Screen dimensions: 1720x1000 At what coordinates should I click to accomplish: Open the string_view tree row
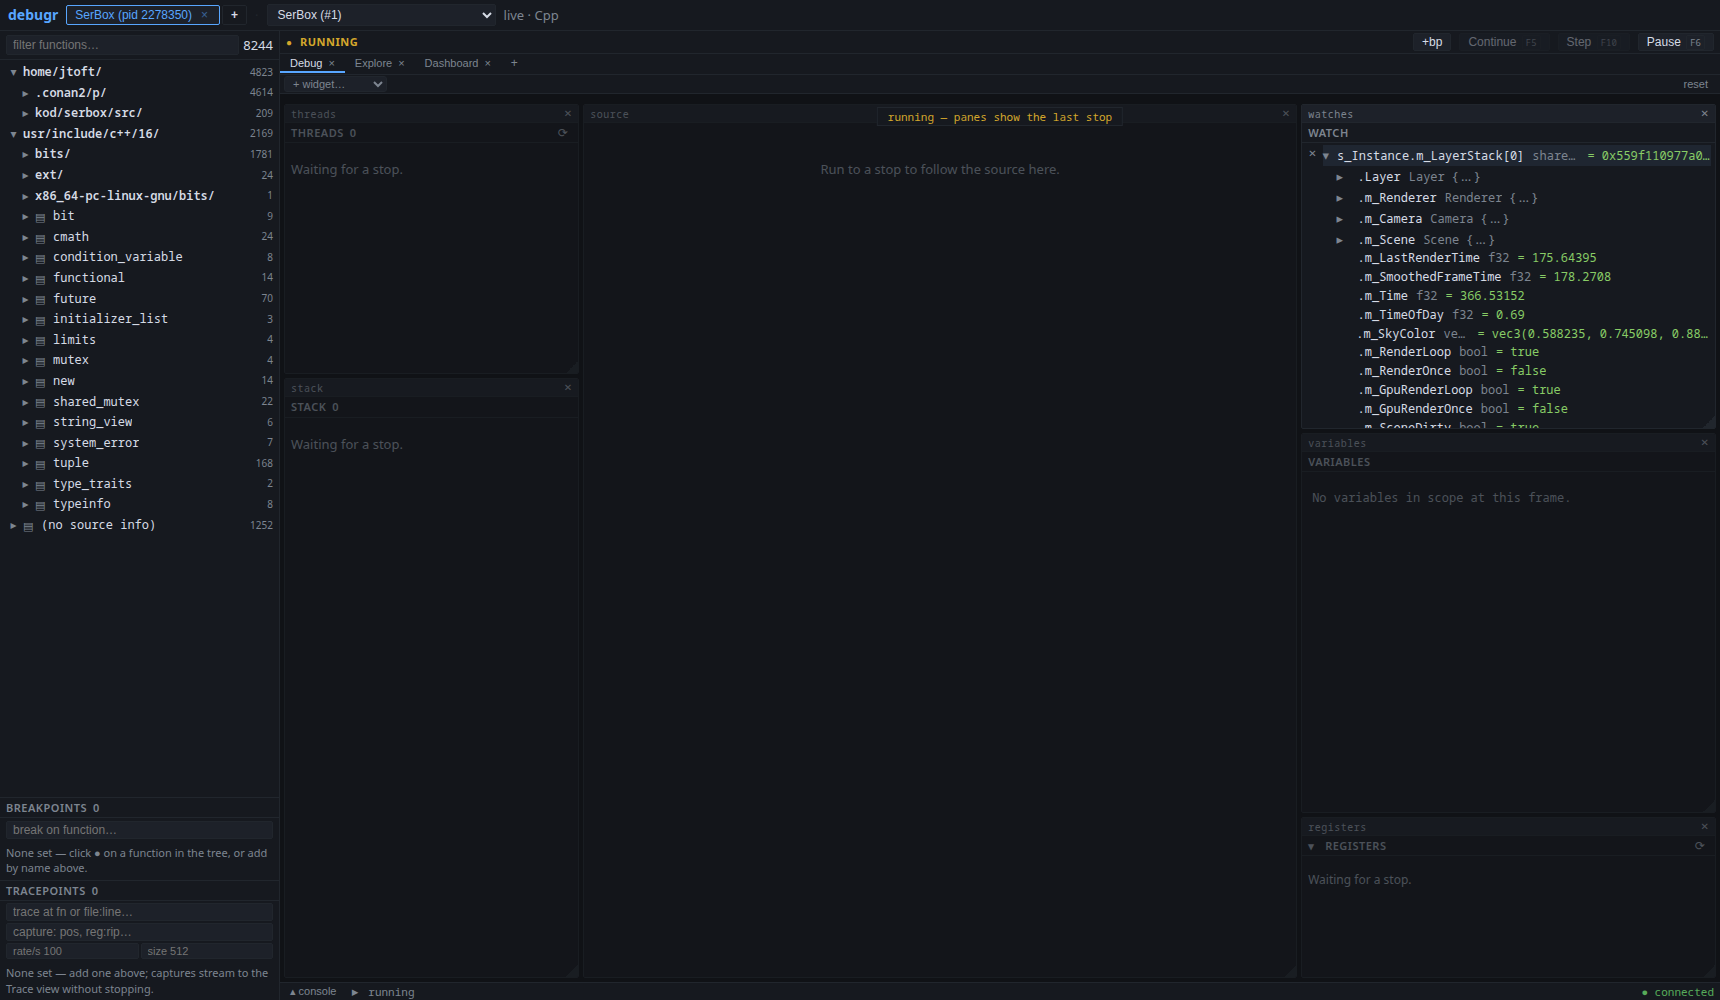tap(139, 422)
